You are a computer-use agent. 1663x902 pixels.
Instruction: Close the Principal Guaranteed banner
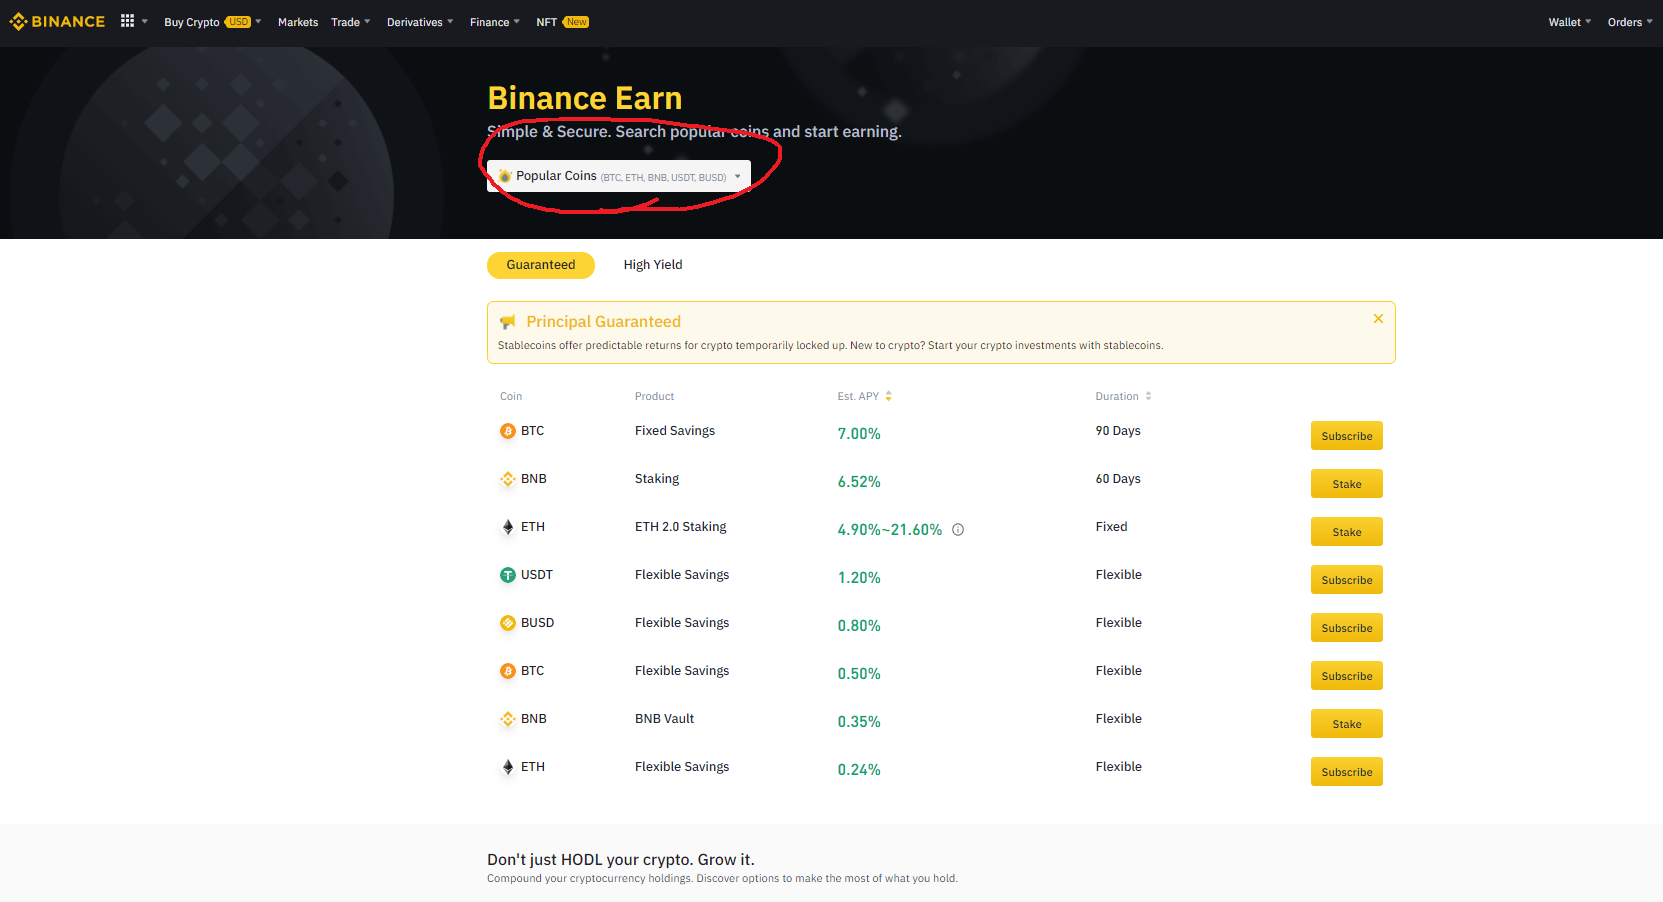pos(1378,318)
